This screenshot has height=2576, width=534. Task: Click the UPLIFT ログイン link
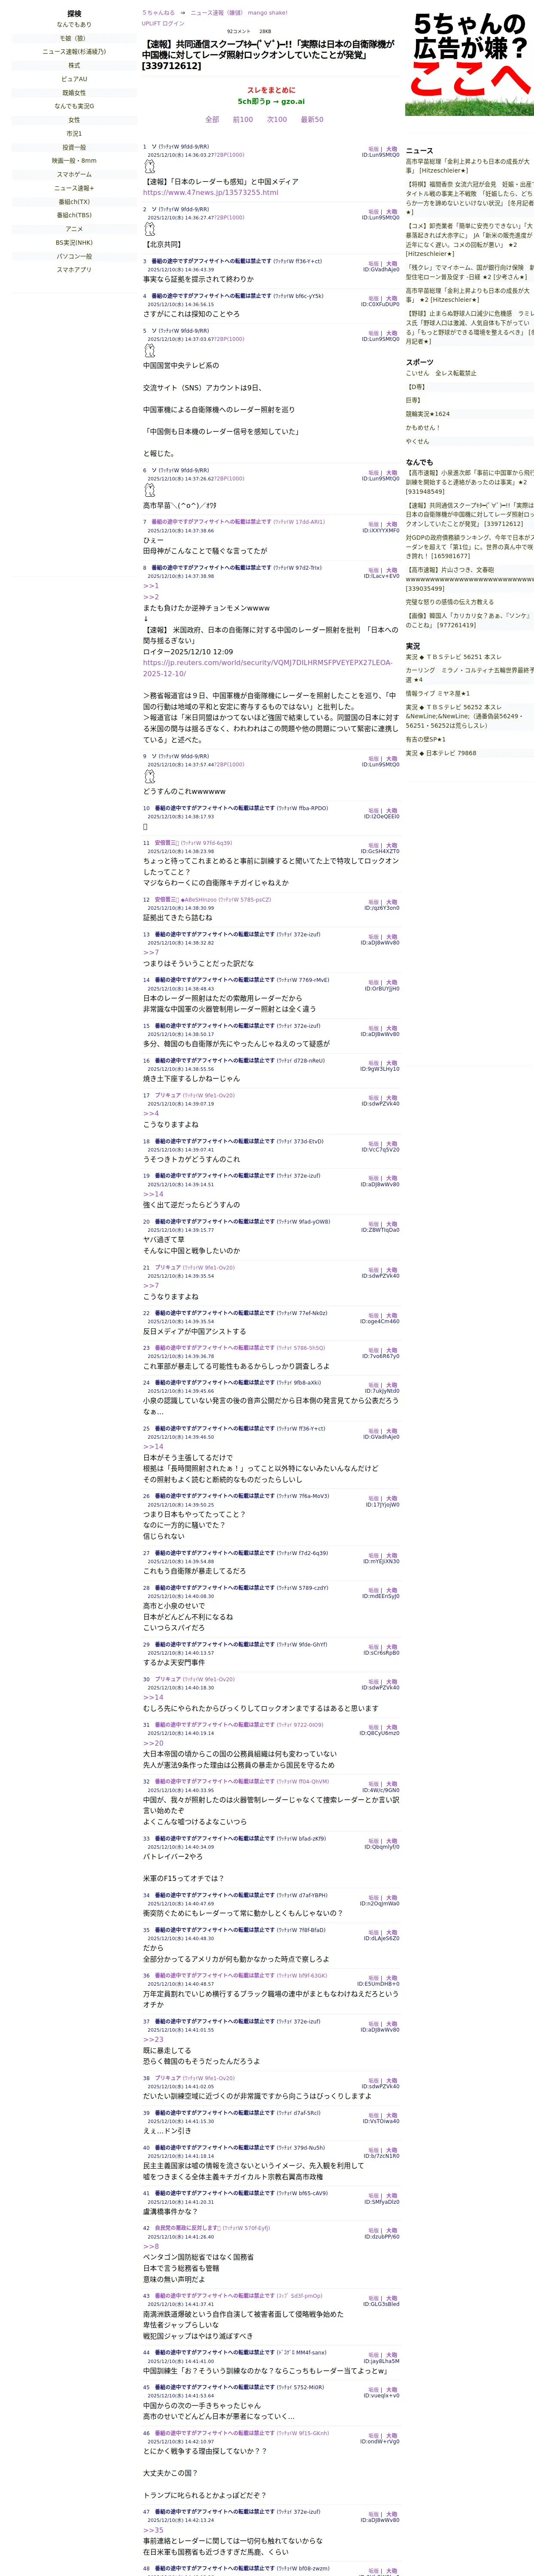[x=163, y=23]
